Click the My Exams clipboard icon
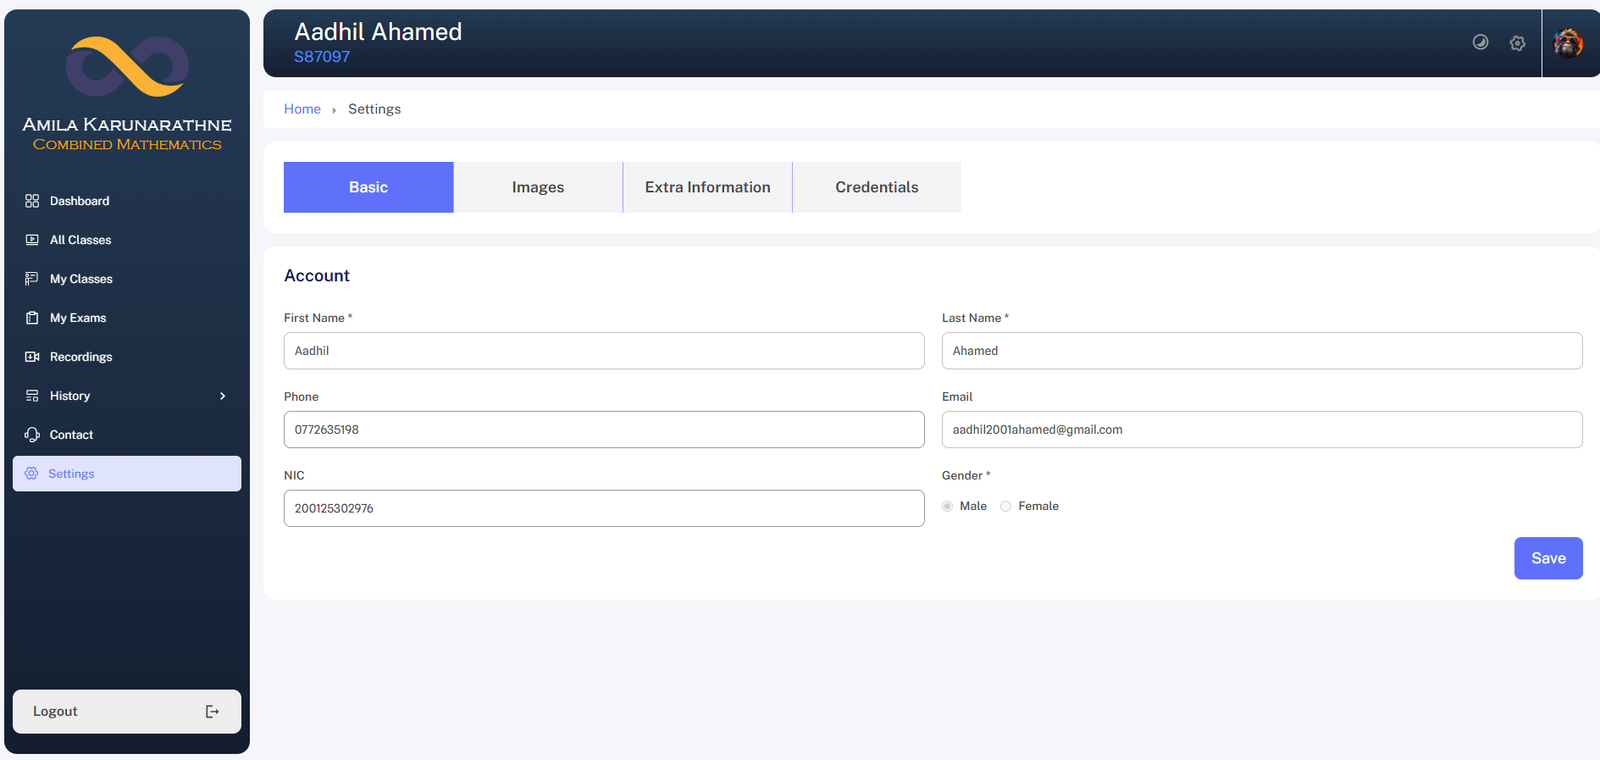 point(32,318)
